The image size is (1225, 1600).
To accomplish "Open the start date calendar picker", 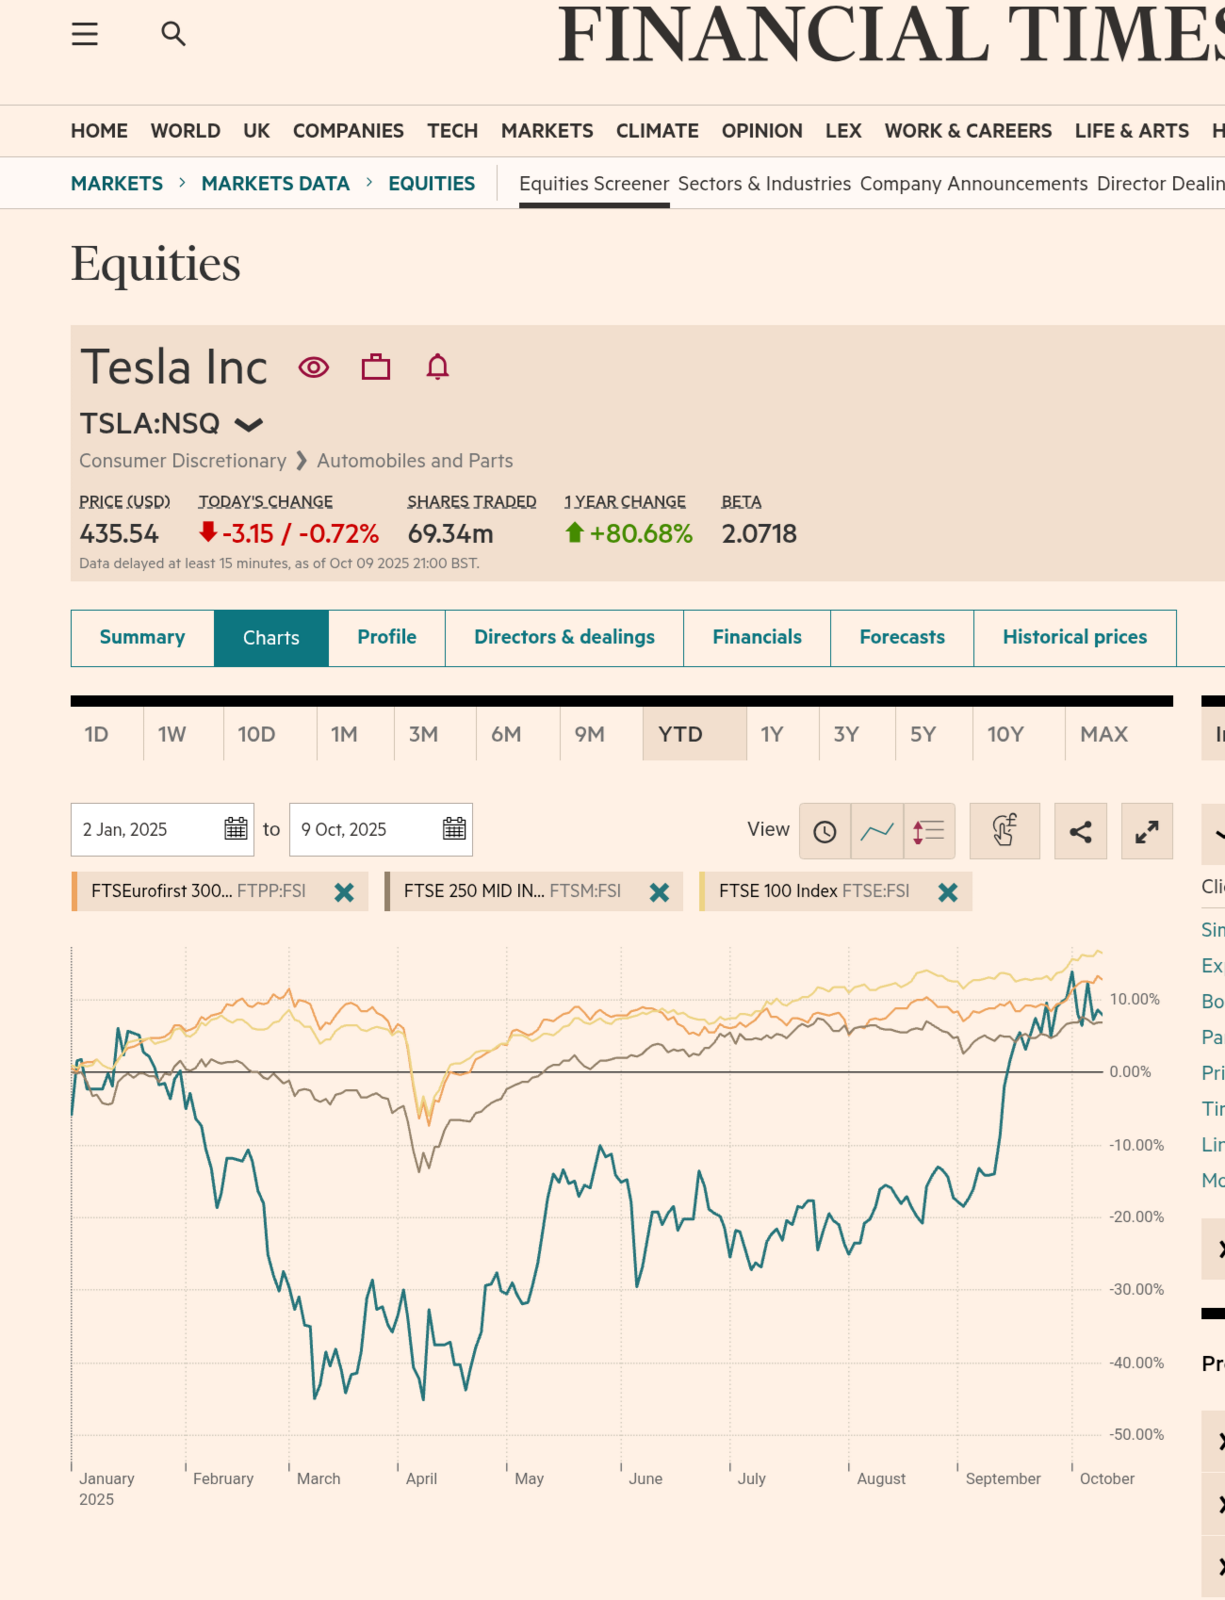I will [236, 829].
